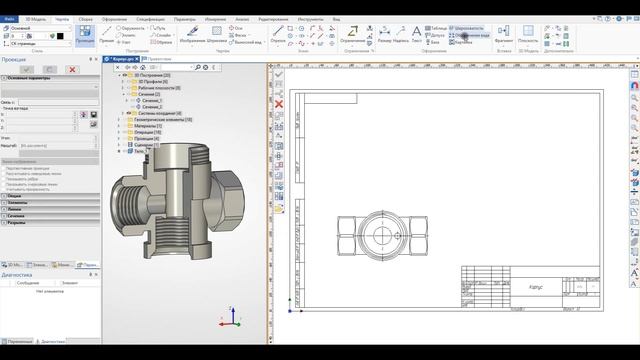Click the Плоскость 3D model tool

coord(528,35)
